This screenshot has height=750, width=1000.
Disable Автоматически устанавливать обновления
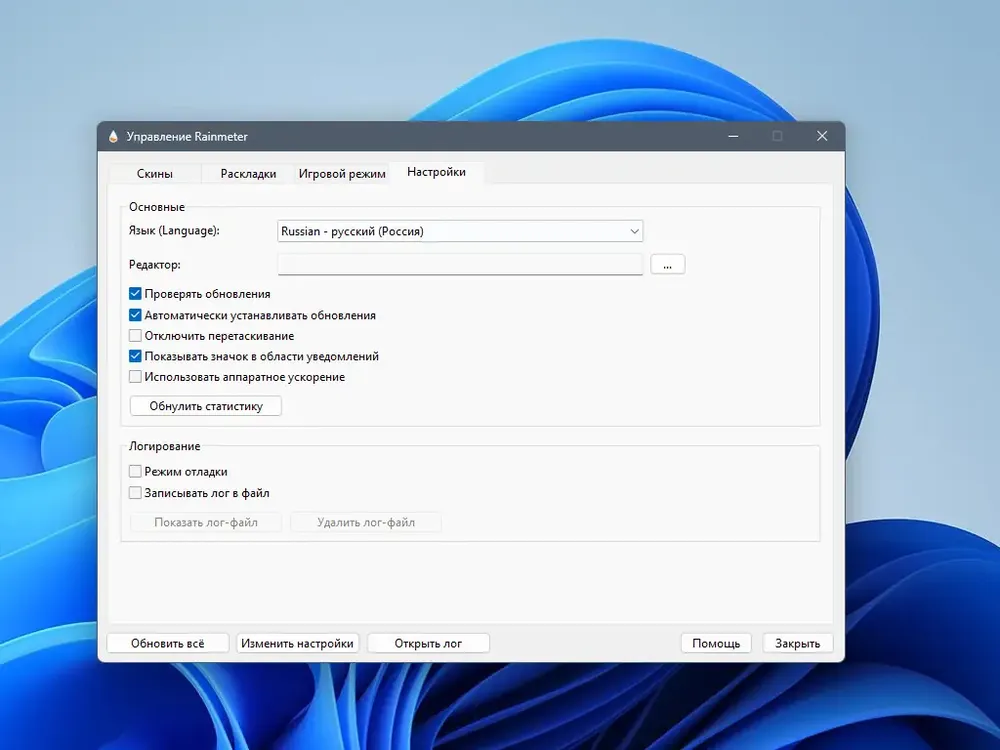click(x=135, y=315)
